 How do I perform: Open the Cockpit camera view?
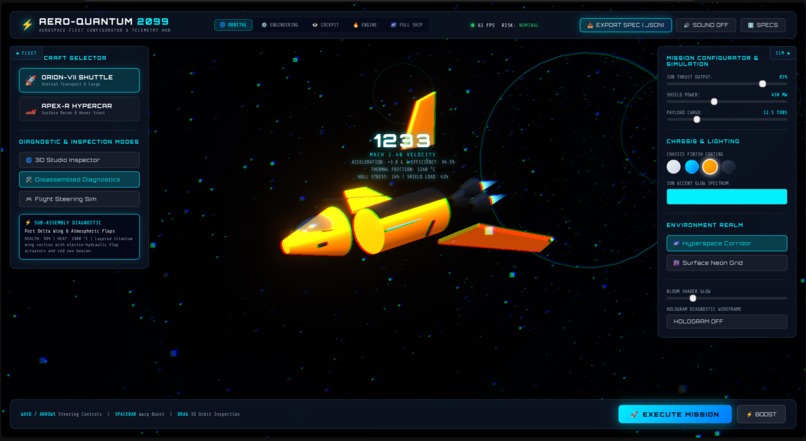pyautogui.click(x=325, y=25)
